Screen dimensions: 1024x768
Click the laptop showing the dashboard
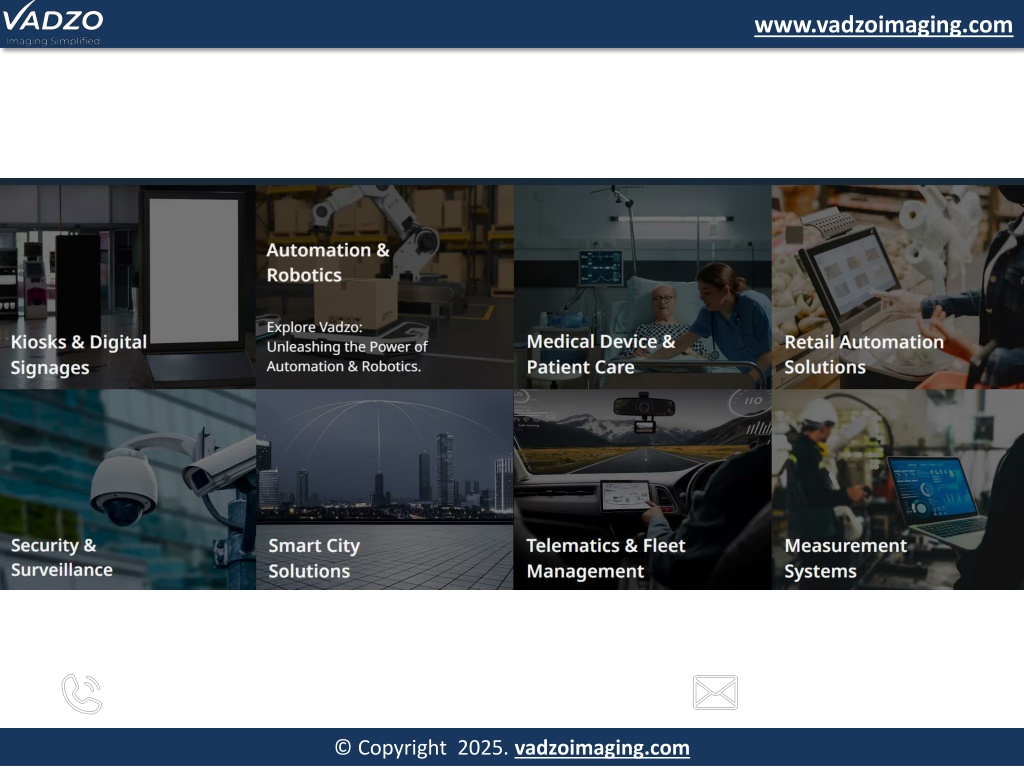[x=938, y=503]
